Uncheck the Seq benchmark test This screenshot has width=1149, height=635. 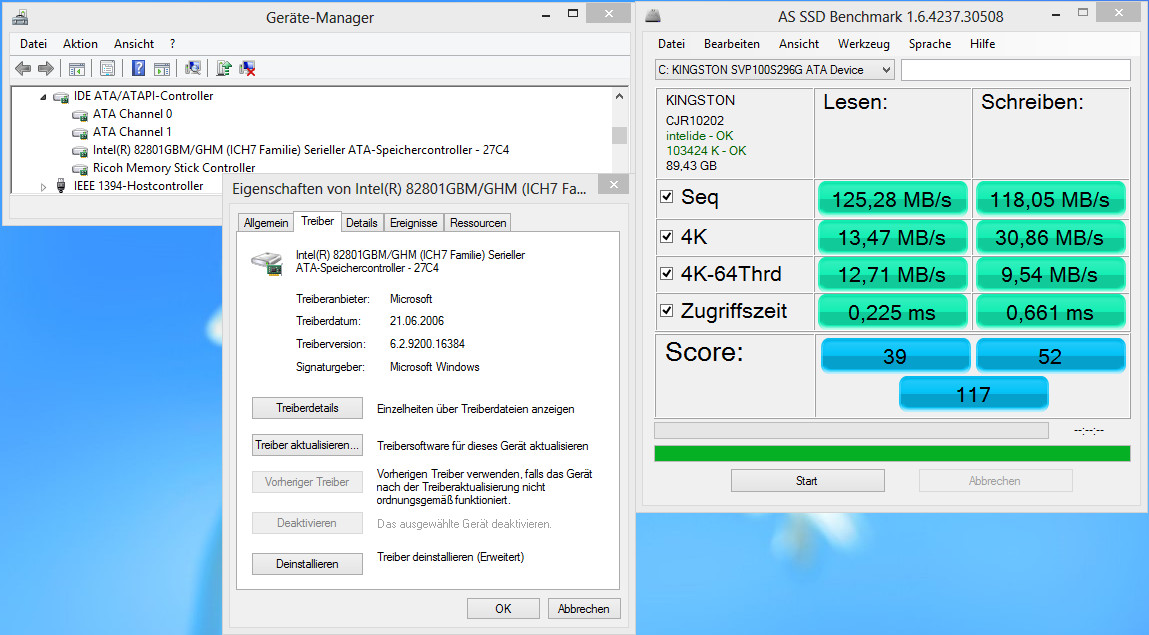pyautogui.click(x=666, y=196)
